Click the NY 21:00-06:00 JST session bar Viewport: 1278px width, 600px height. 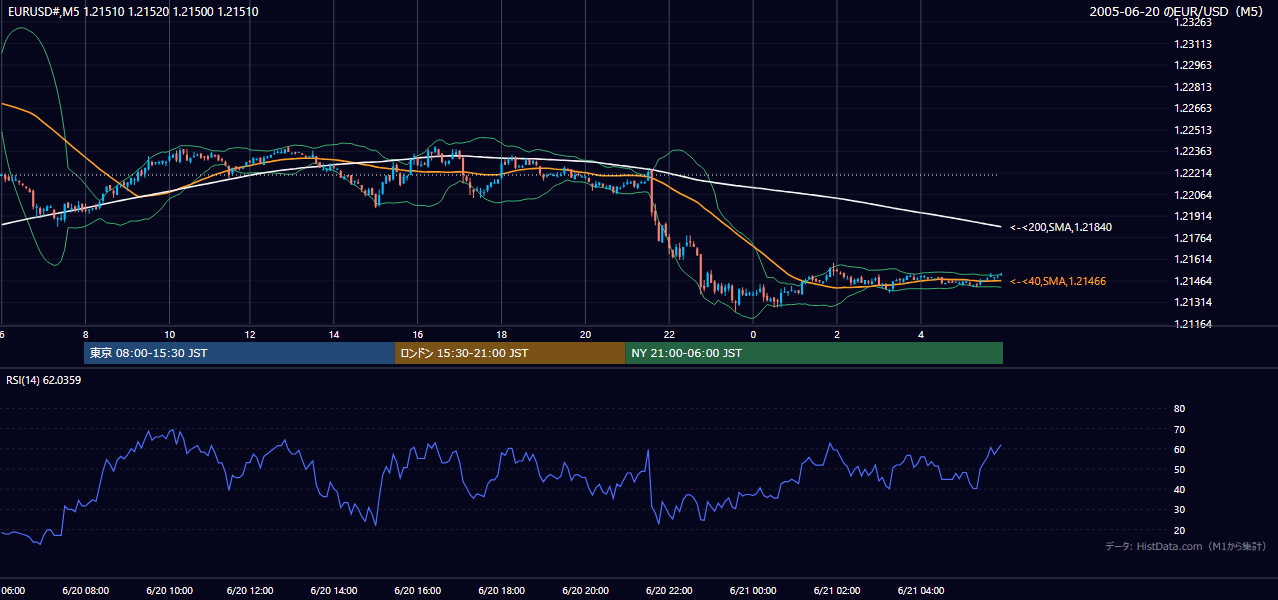(x=814, y=353)
